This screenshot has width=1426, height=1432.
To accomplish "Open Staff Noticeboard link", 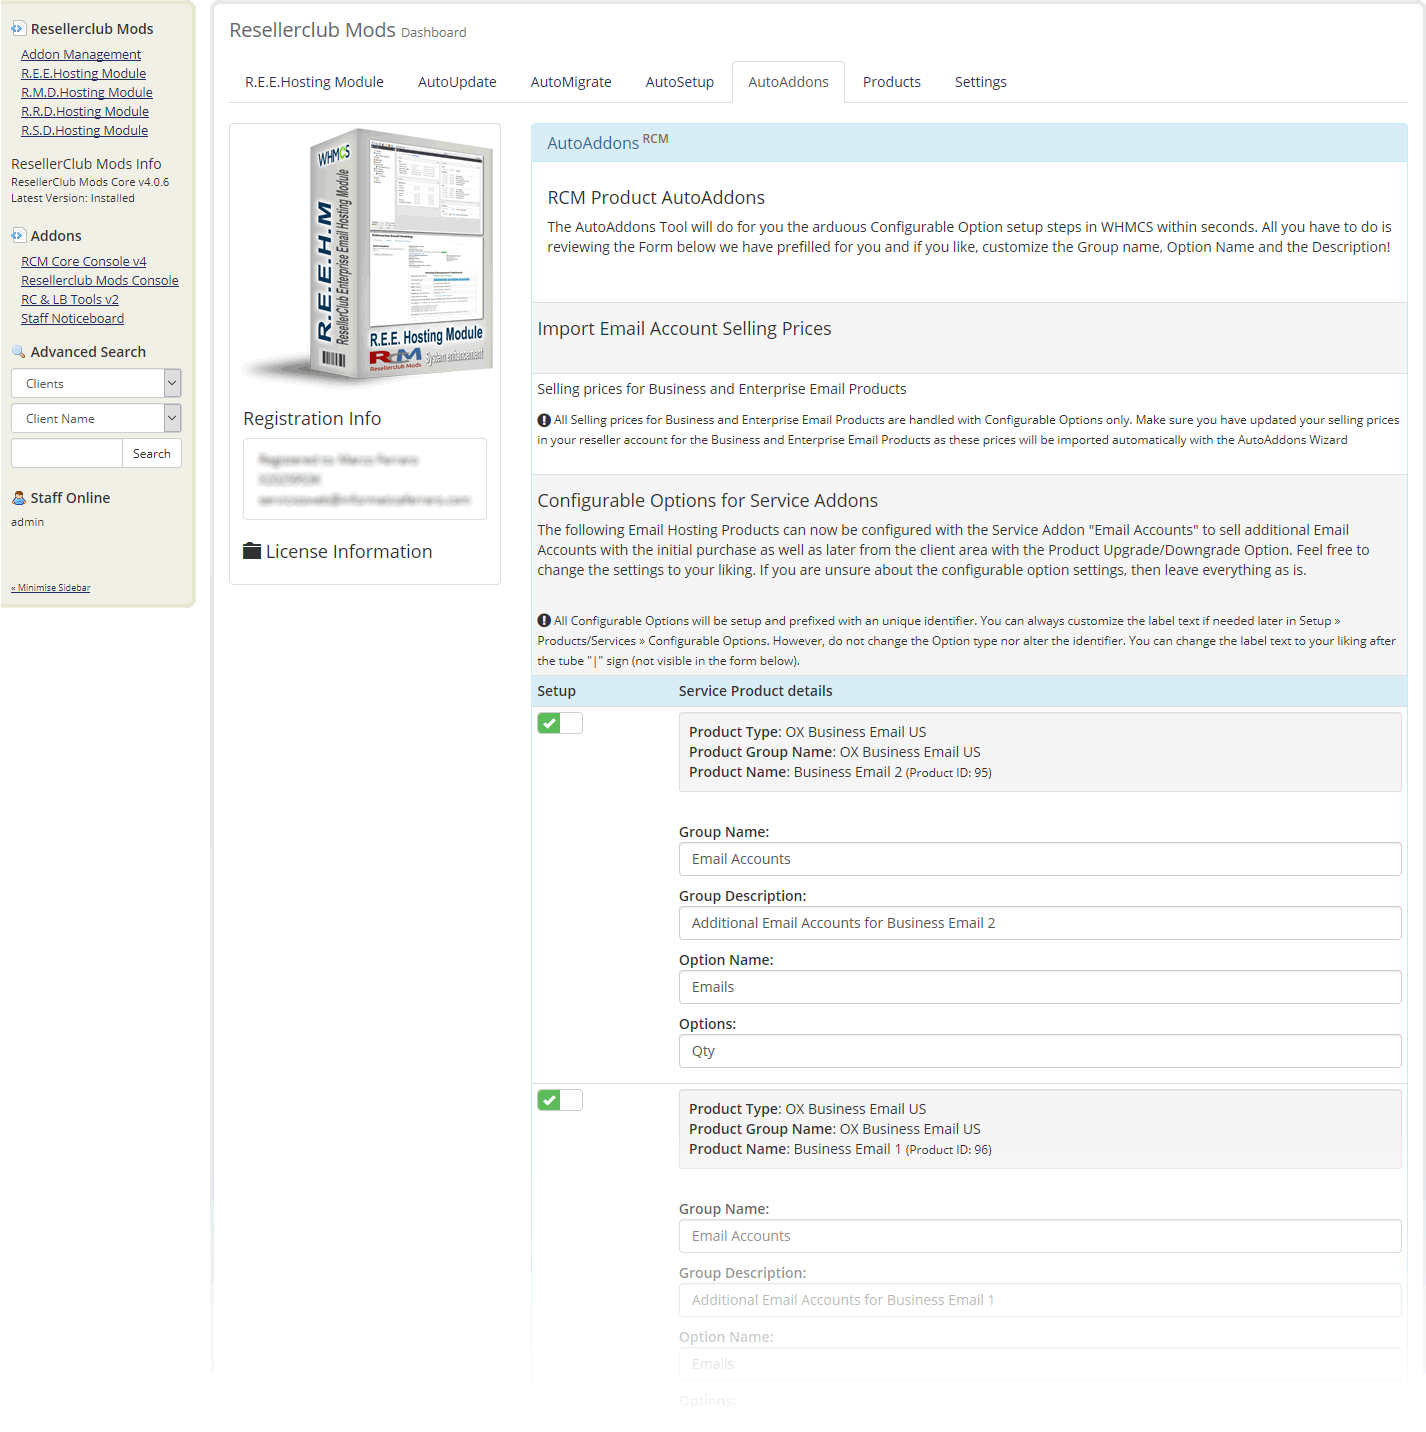I will click(73, 319).
